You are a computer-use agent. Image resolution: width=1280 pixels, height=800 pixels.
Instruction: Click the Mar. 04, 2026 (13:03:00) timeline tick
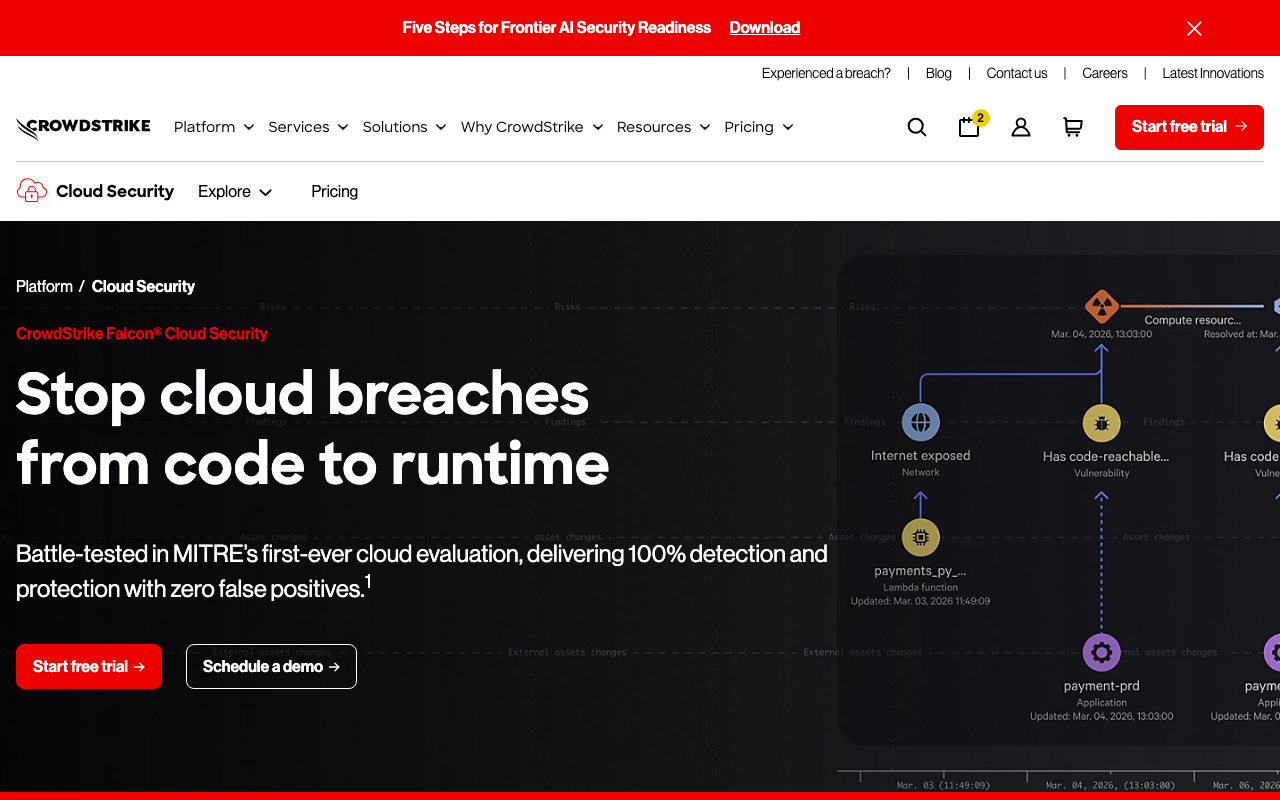pyautogui.click(x=1110, y=786)
